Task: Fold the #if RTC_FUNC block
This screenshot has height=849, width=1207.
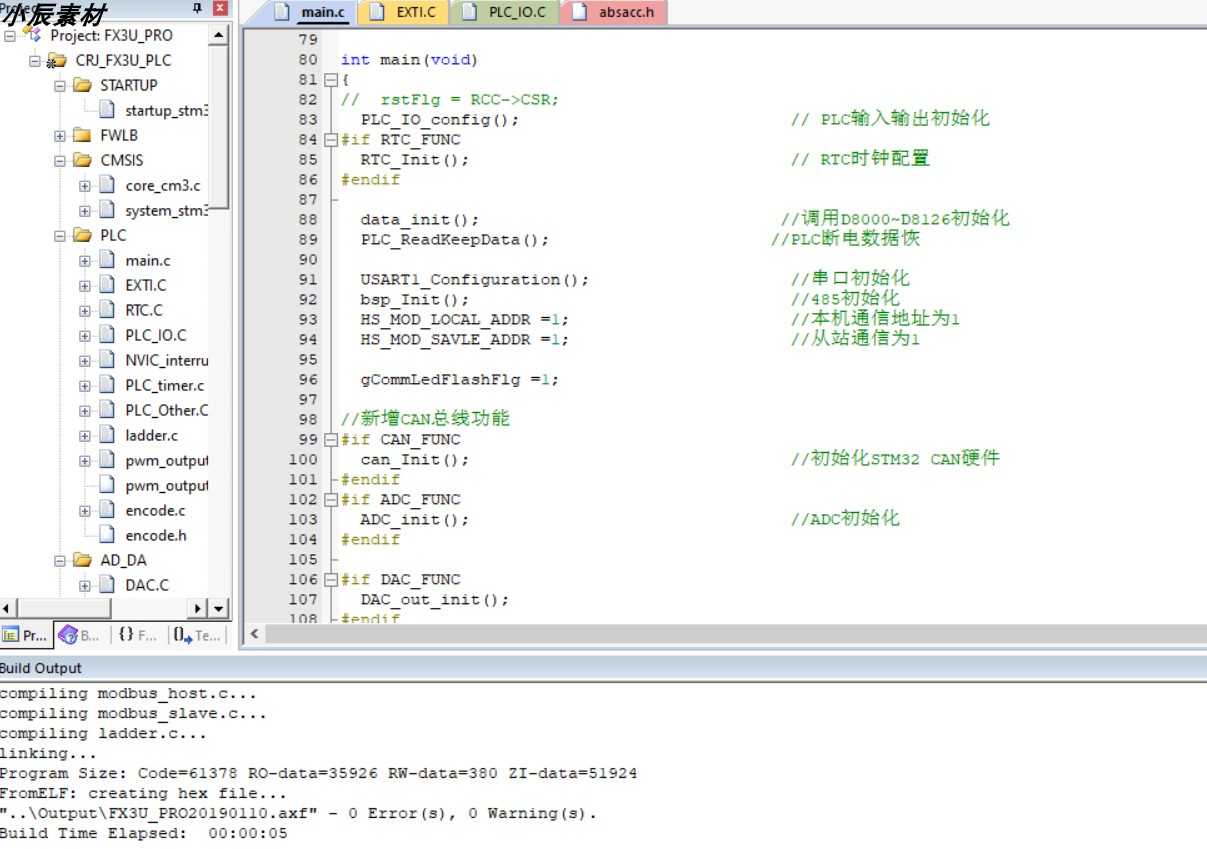Action: pos(331,140)
